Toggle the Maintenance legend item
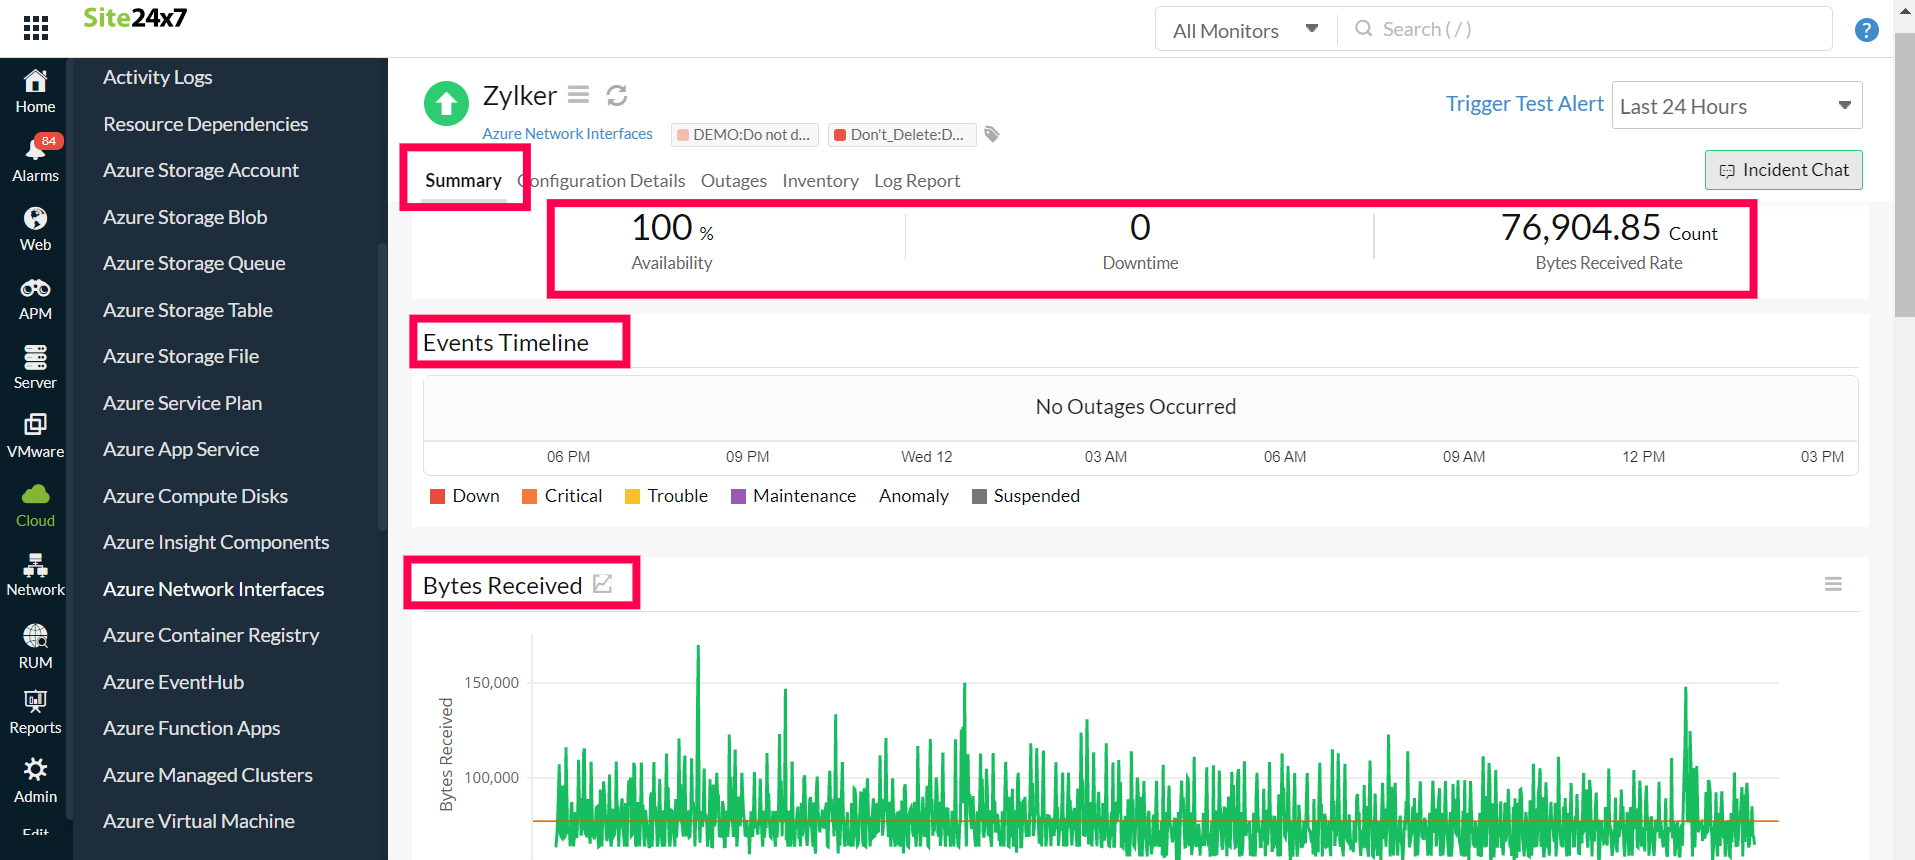Screen dimensions: 1915x860 (x=793, y=496)
